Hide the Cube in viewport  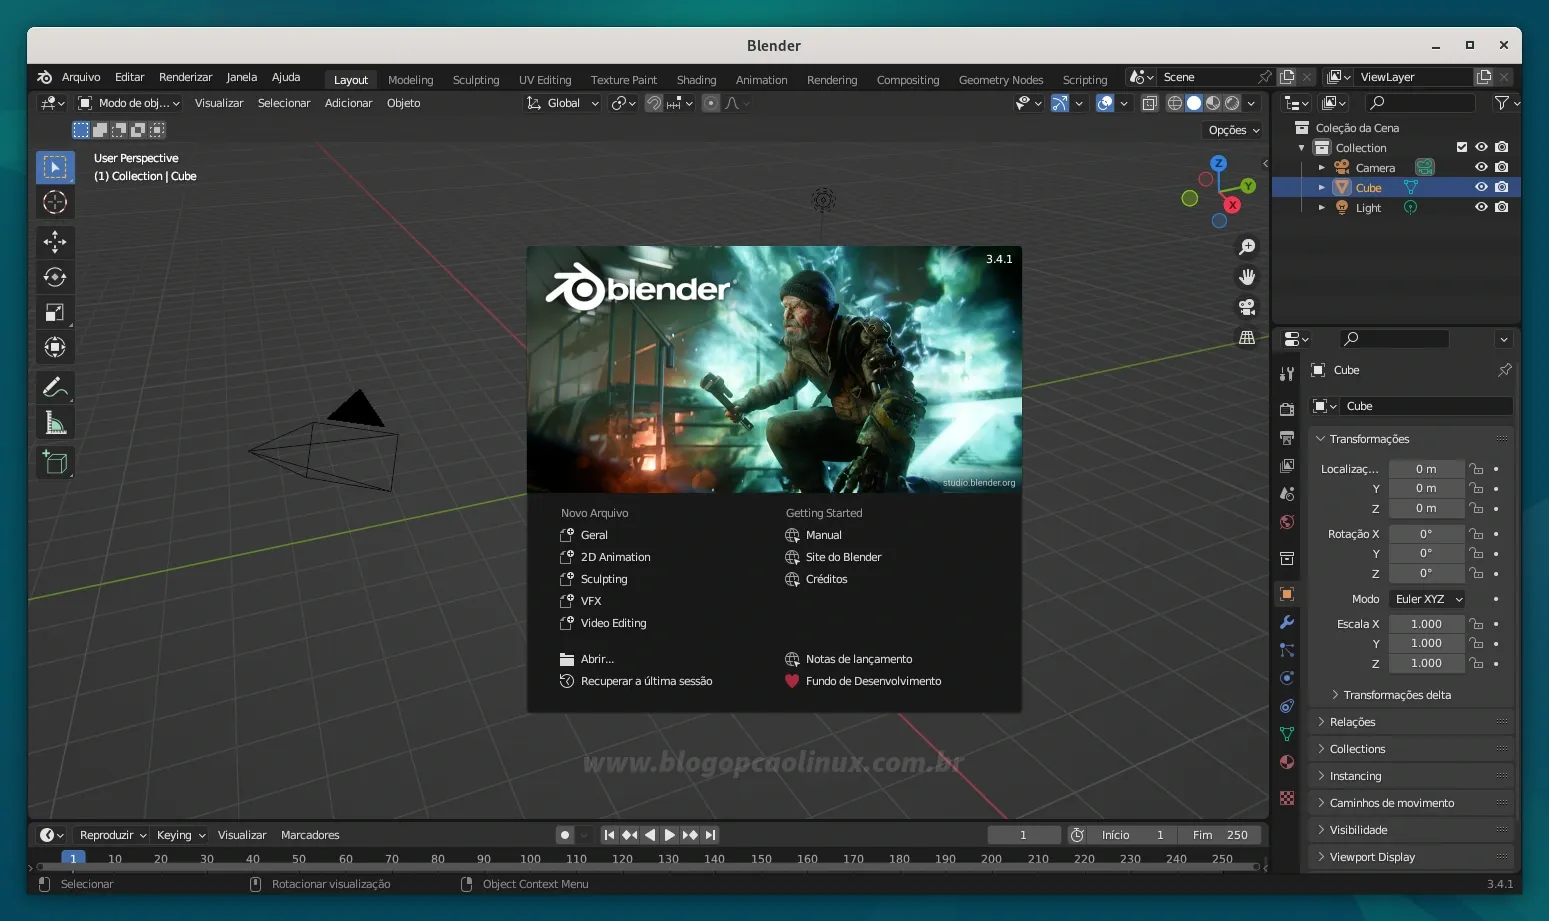coord(1481,187)
